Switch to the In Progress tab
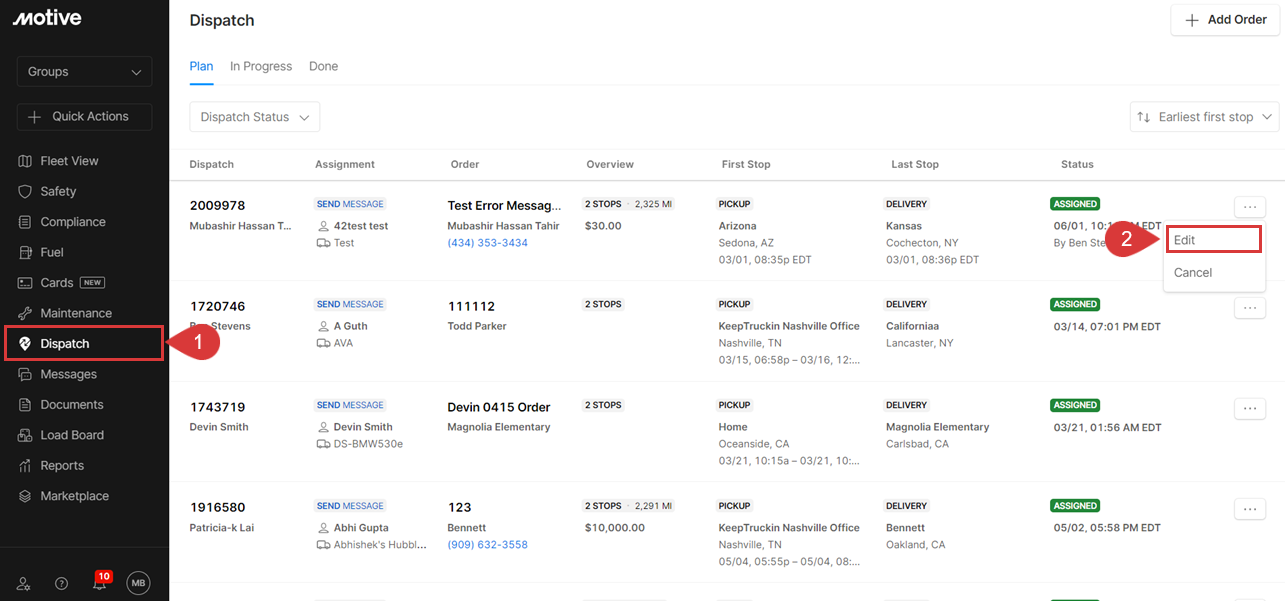The width and height of the screenshot is (1285, 601). (x=261, y=66)
